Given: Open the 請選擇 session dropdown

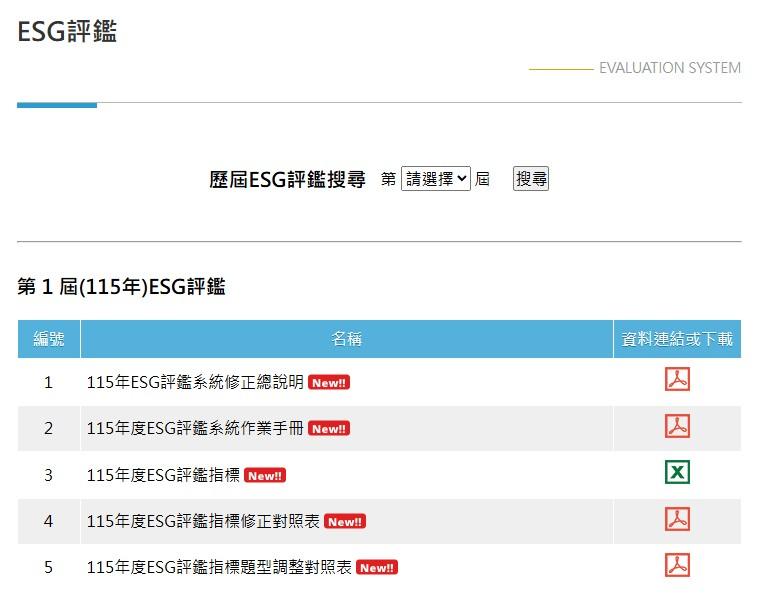Looking at the screenshot, I should 435,179.
